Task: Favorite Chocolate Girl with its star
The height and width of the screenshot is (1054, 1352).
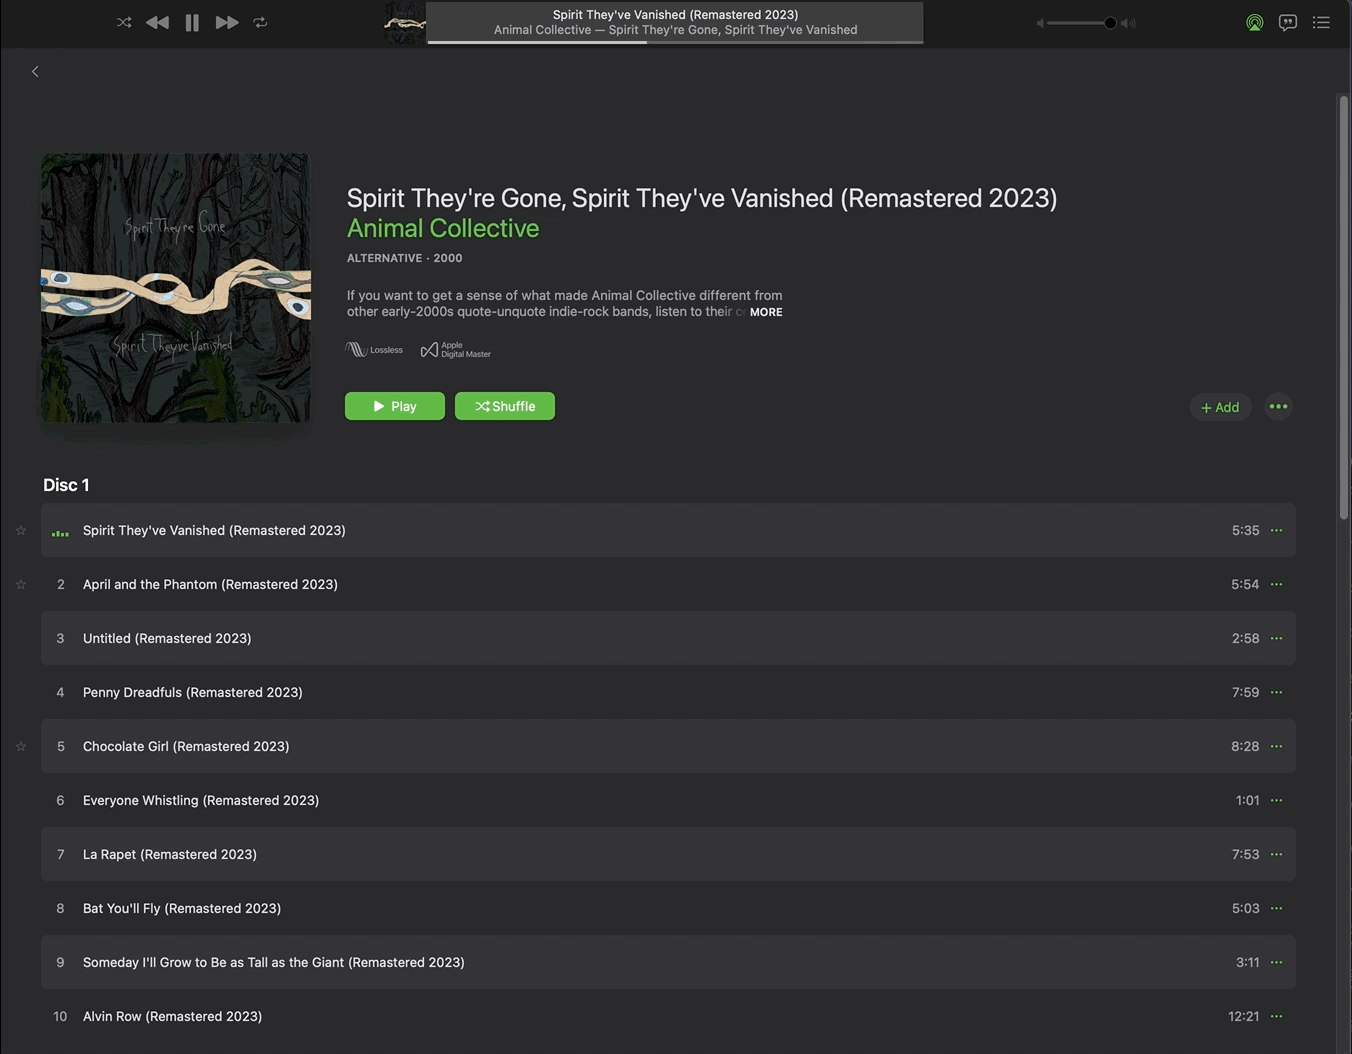Action: (x=21, y=746)
